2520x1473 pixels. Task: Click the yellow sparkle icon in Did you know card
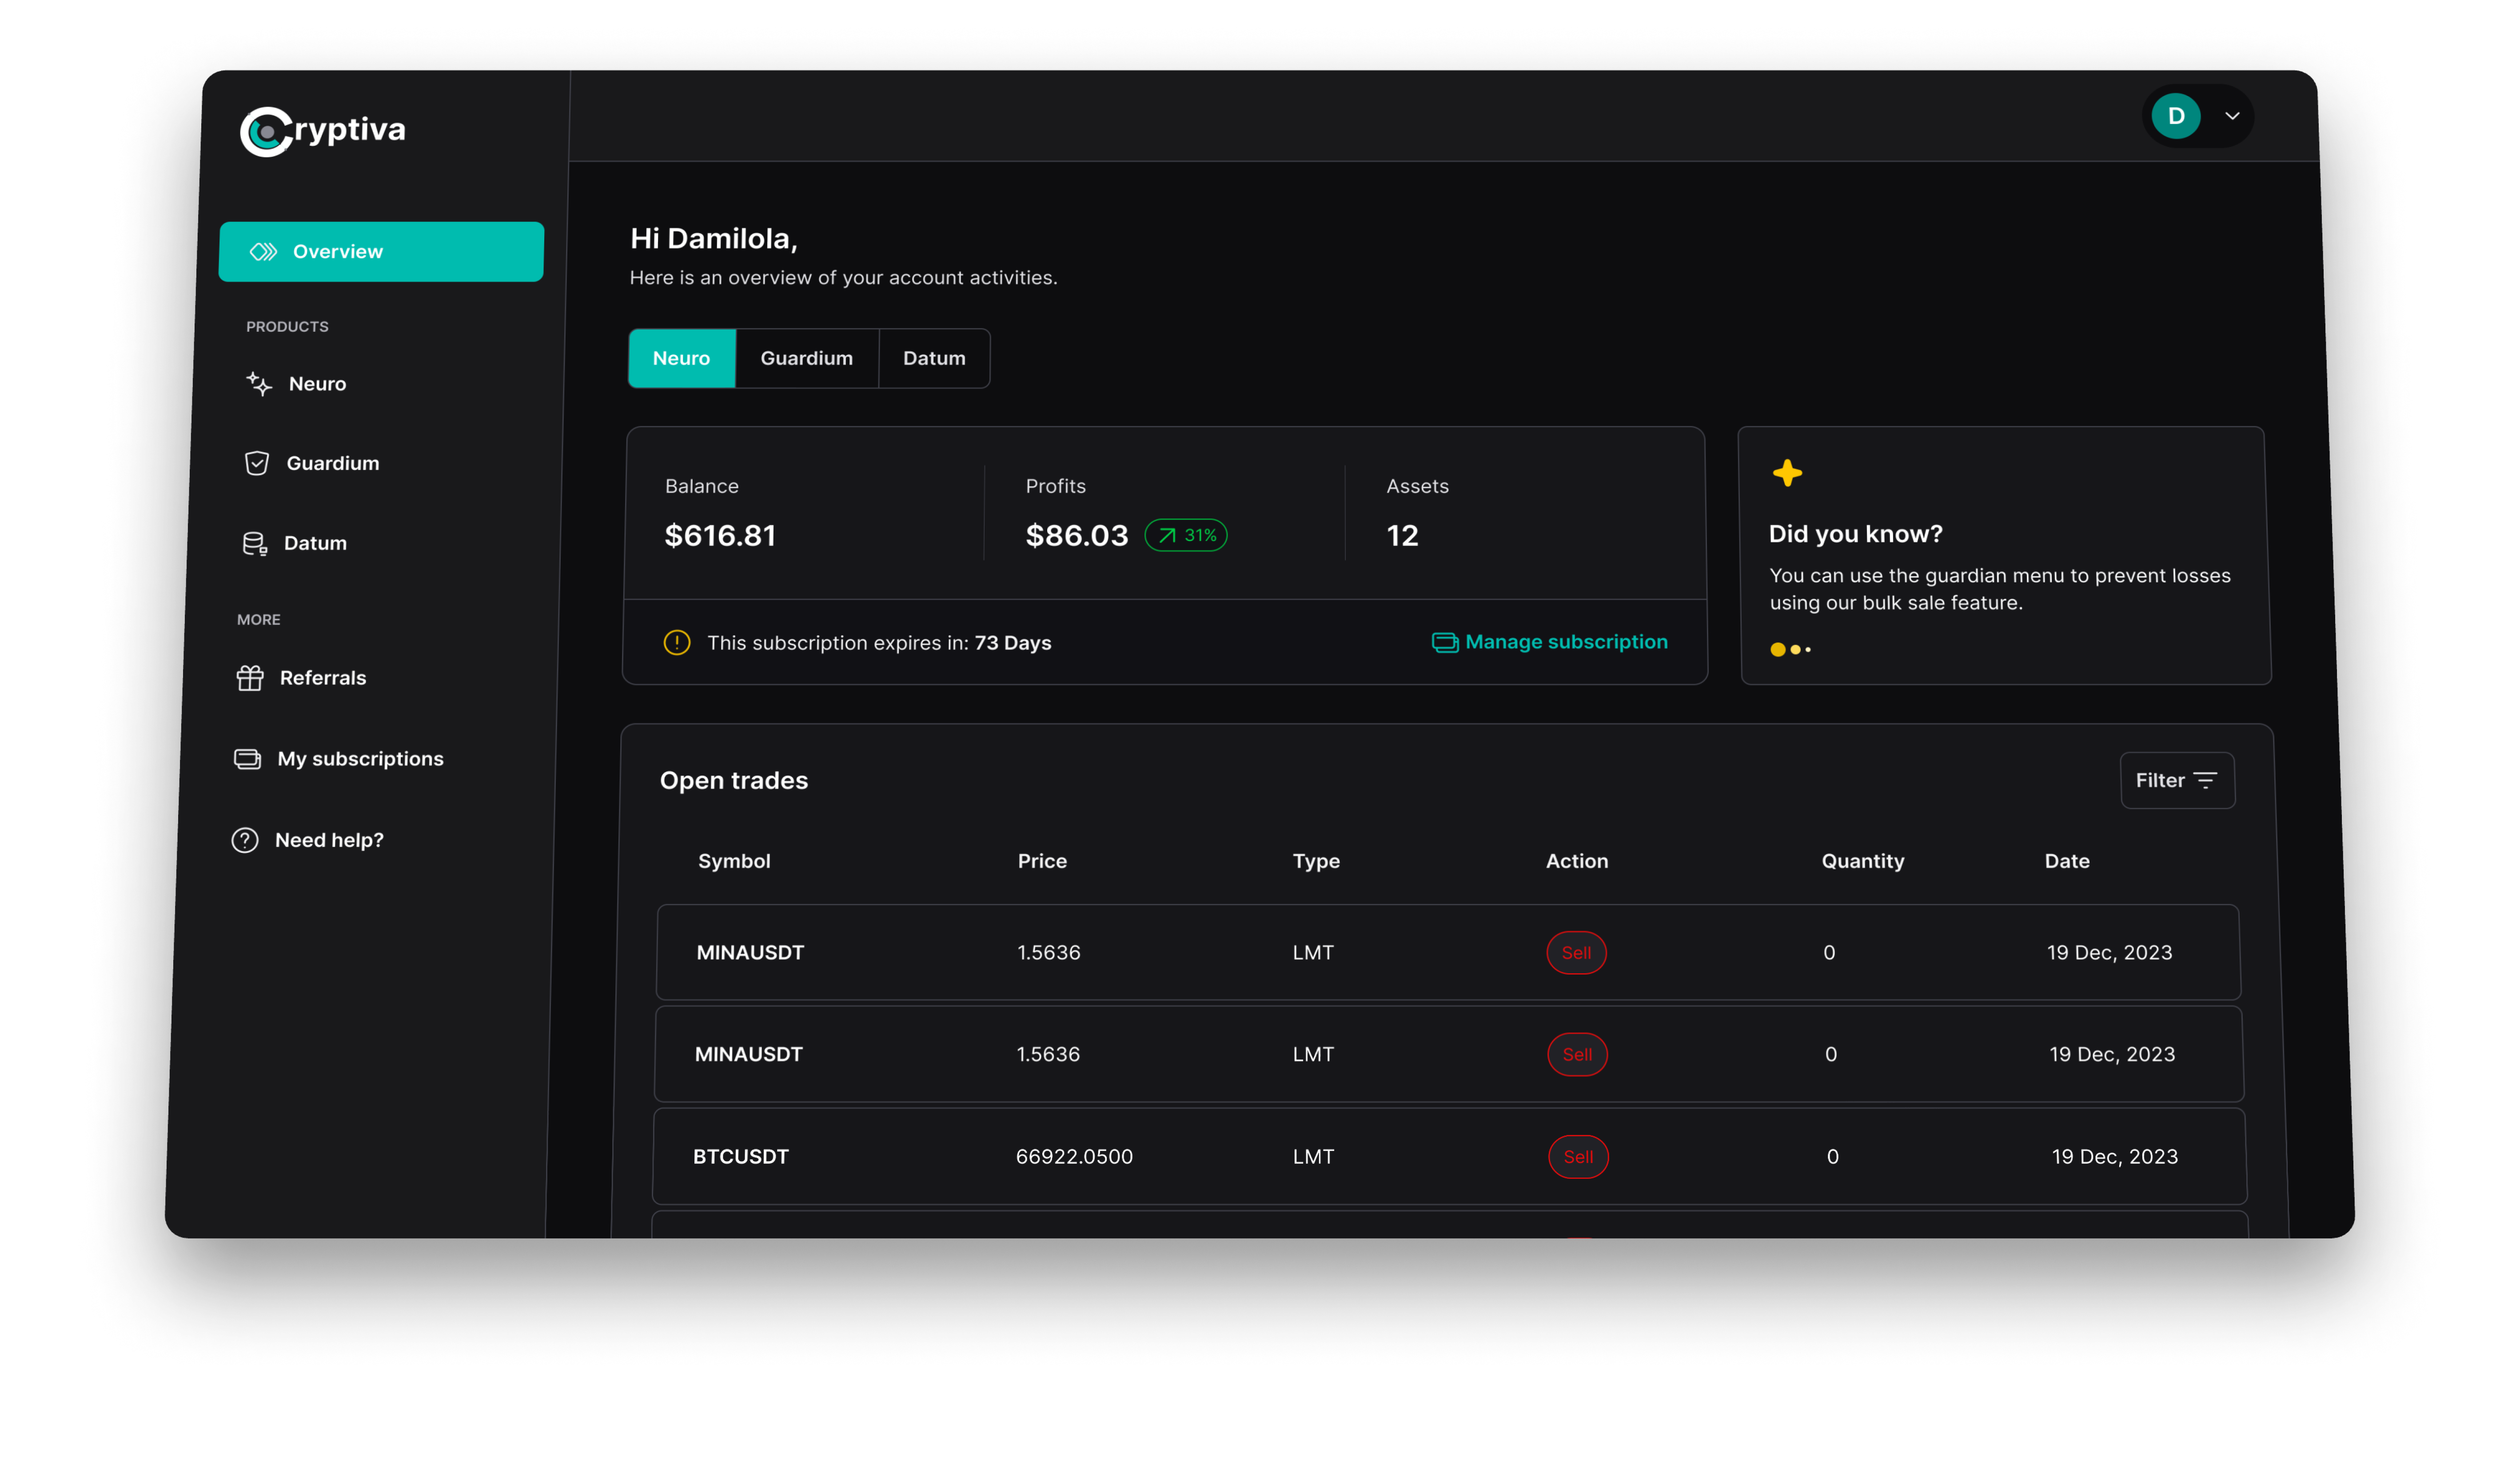(x=1787, y=472)
